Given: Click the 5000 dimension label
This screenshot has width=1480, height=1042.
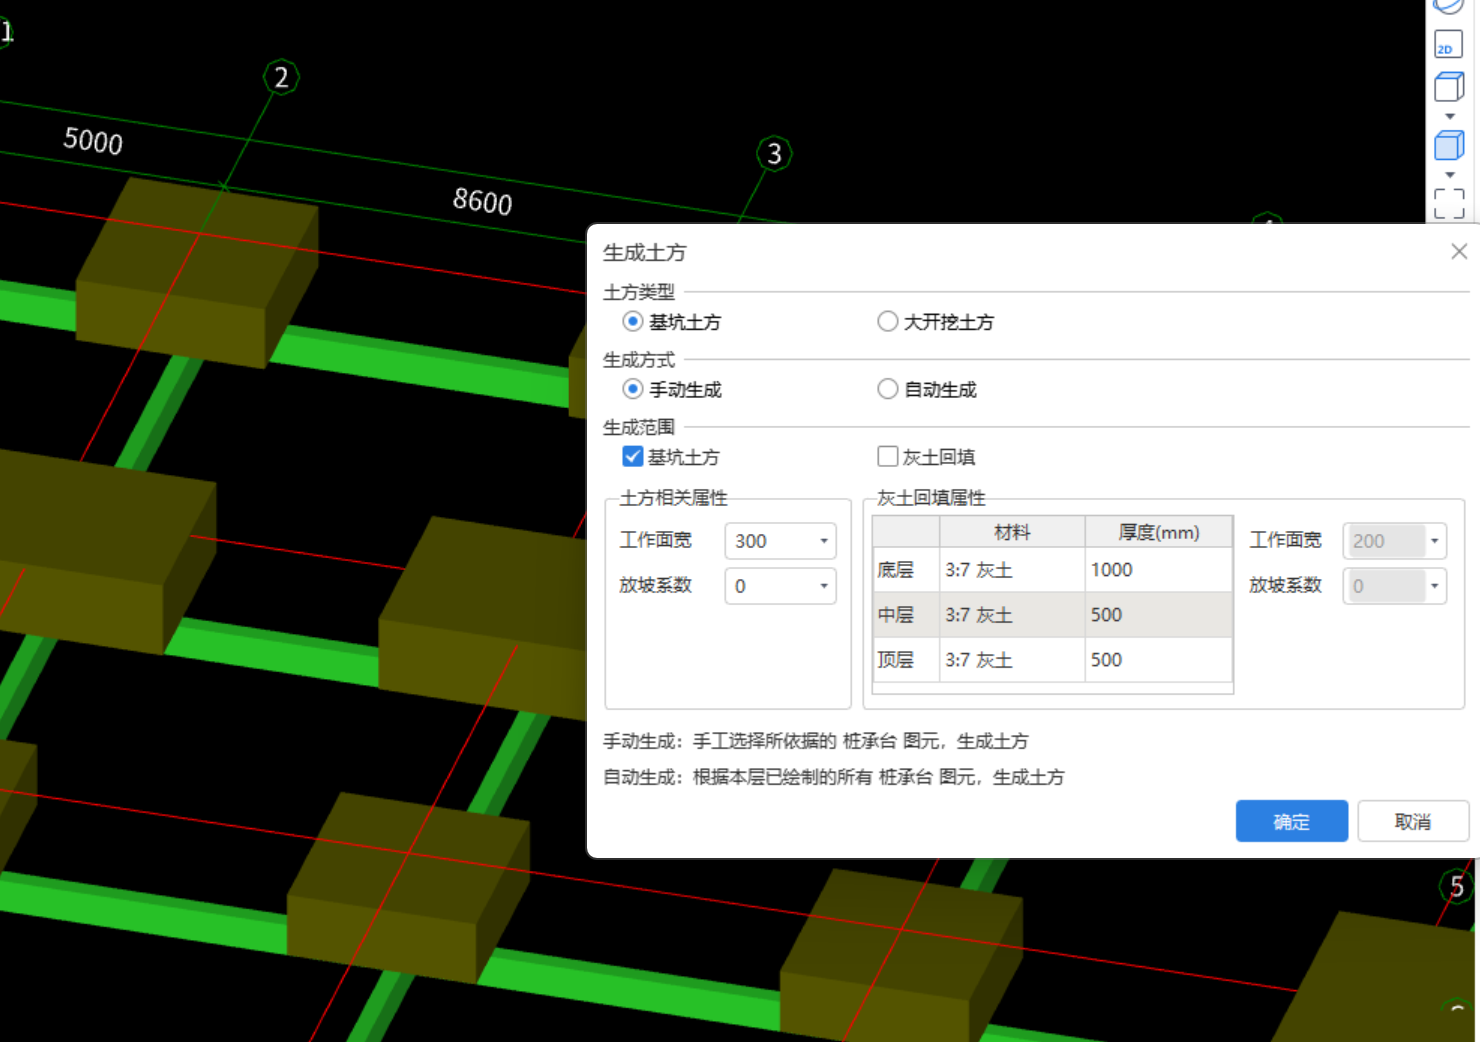Looking at the screenshot, I should [93, 140].
